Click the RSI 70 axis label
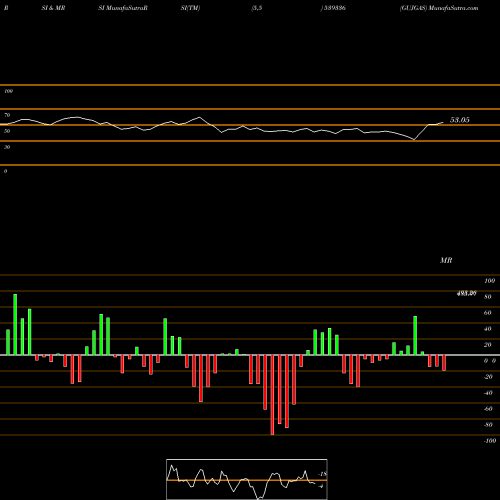This screenshot has height=500, width=500. pos(7,115)
